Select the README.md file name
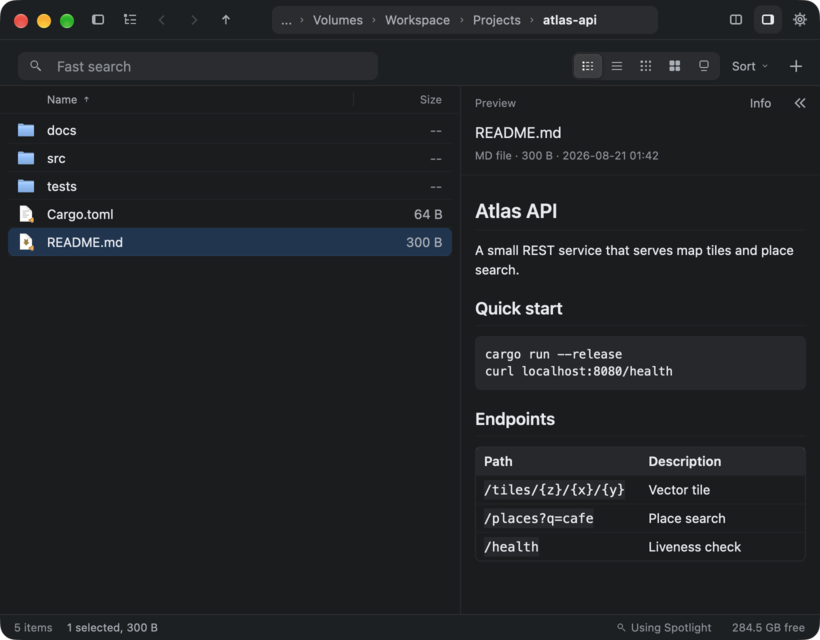This screenshot has width=820, height=640. 85,243
